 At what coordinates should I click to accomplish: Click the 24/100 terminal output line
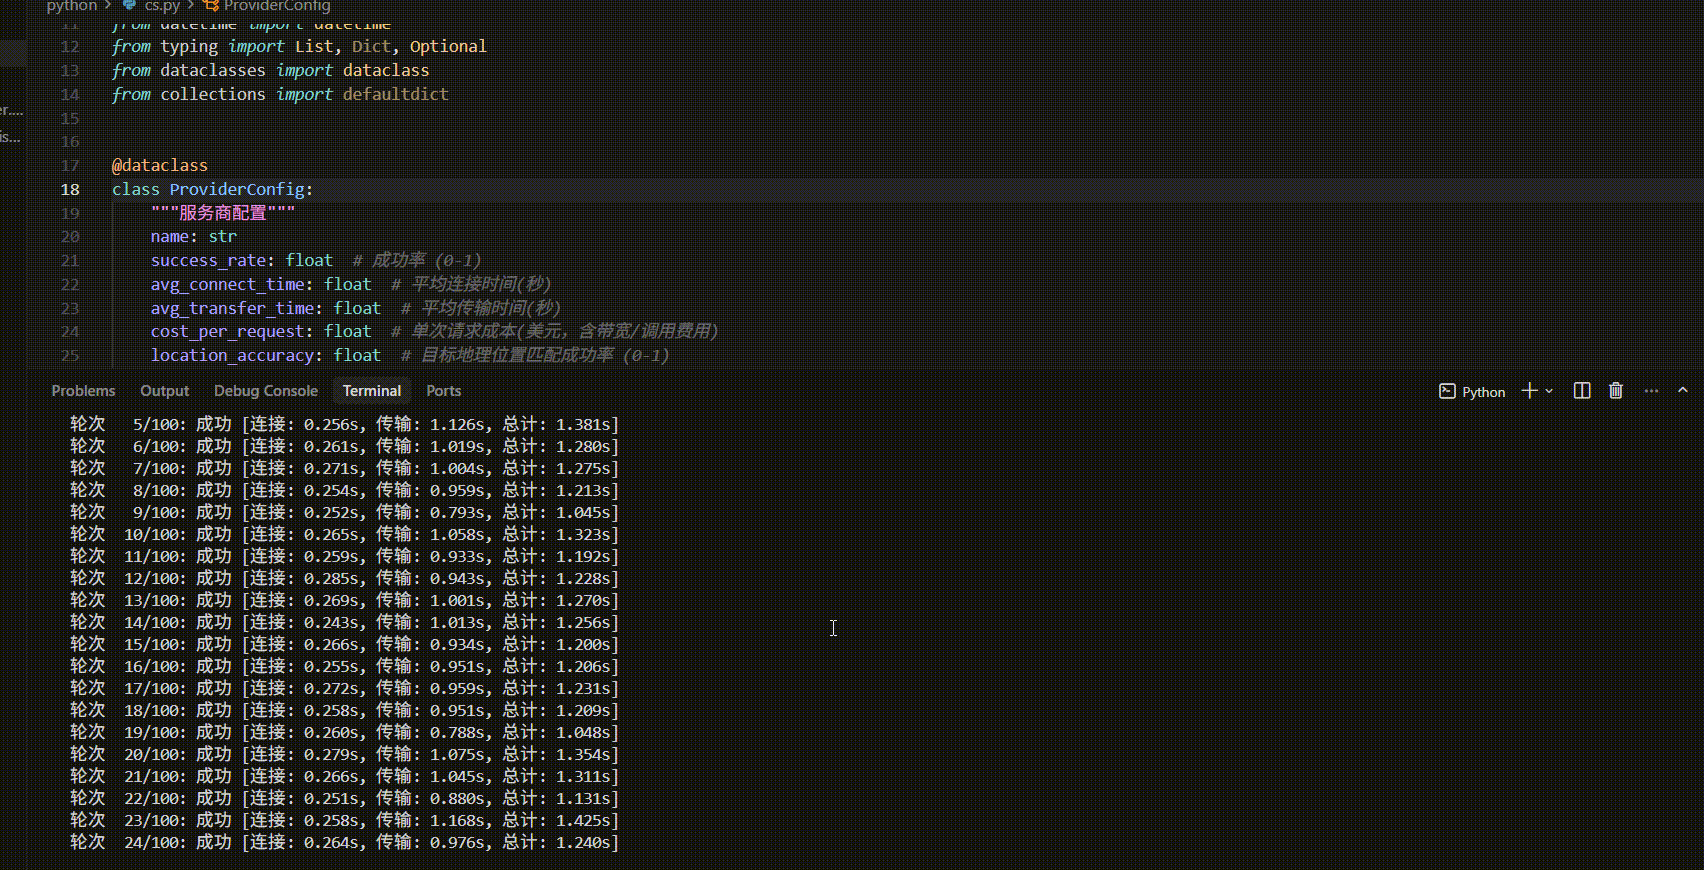pyautogui.click(x=344, y=842)
